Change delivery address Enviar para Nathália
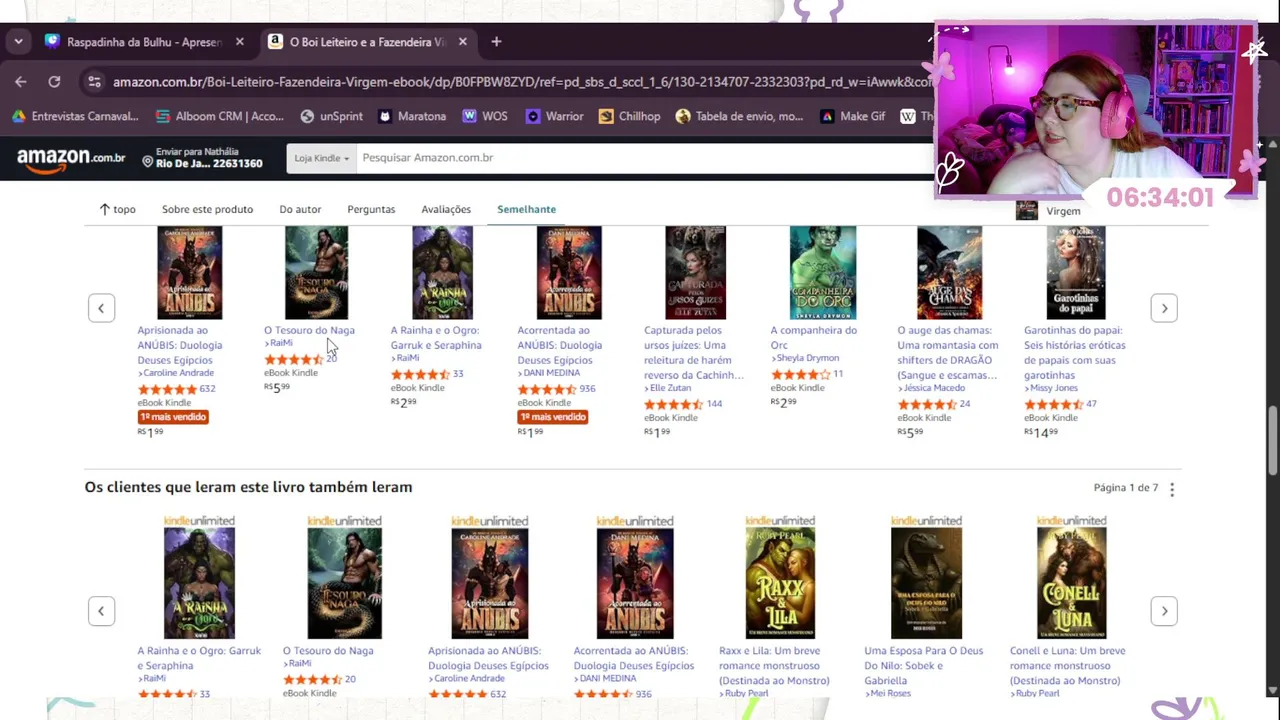This screenshot has width=1280, height=720. [x=202, y=157]
